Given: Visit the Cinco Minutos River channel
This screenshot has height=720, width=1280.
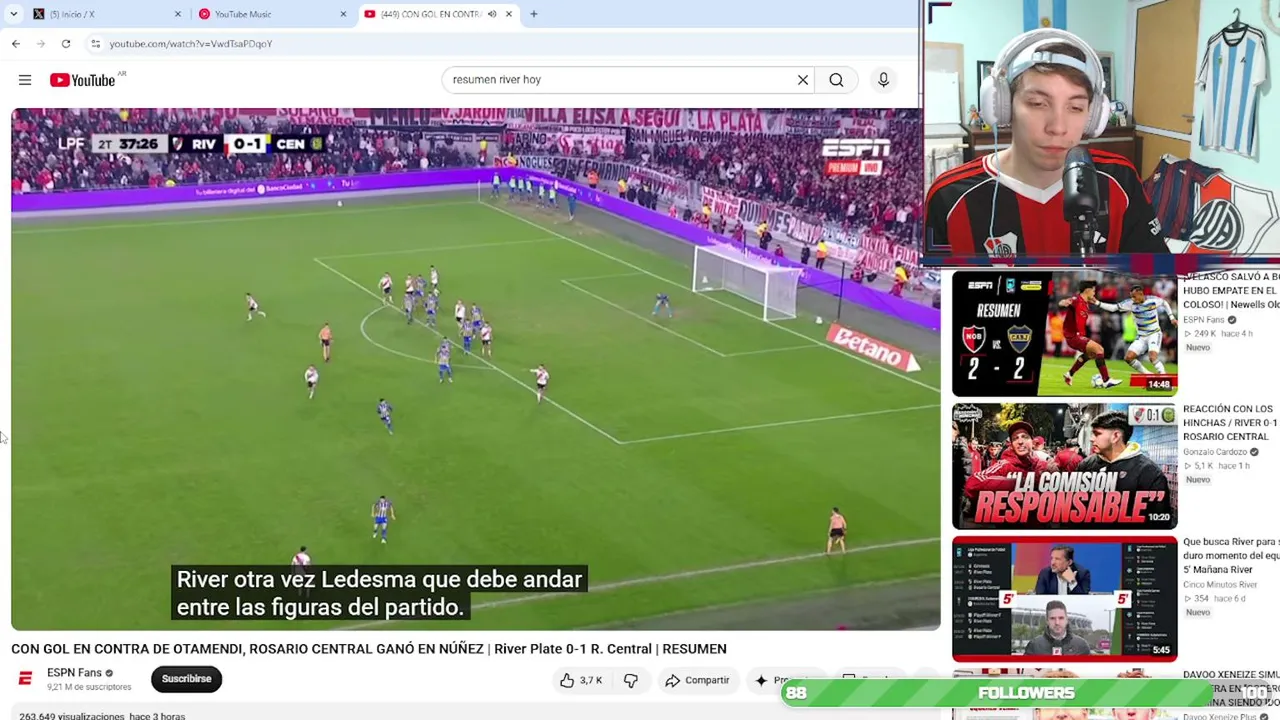Looking at the screenshot, I should (x=1220, y=585).
